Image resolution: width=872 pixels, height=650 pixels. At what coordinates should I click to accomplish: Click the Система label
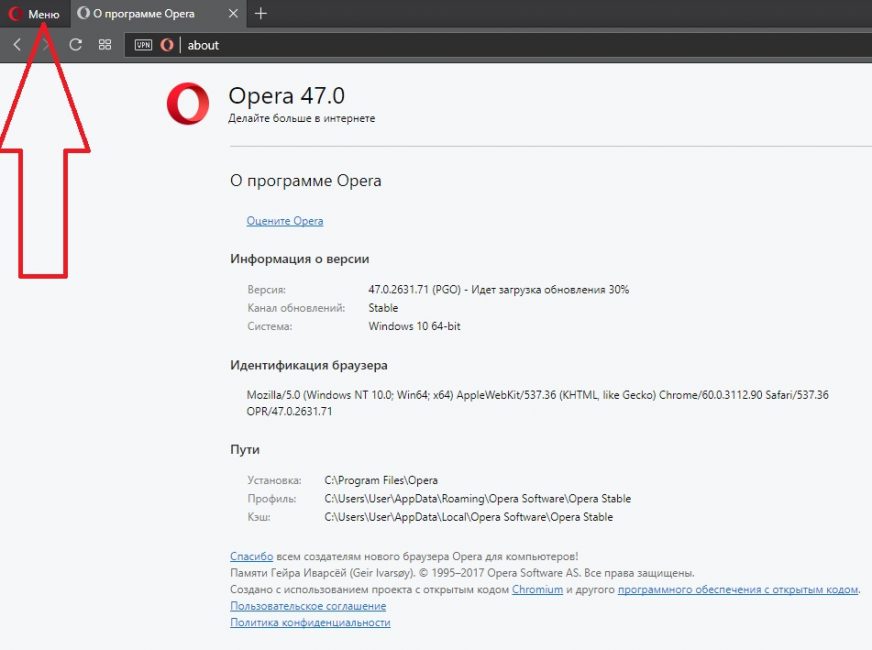[270, 326]
